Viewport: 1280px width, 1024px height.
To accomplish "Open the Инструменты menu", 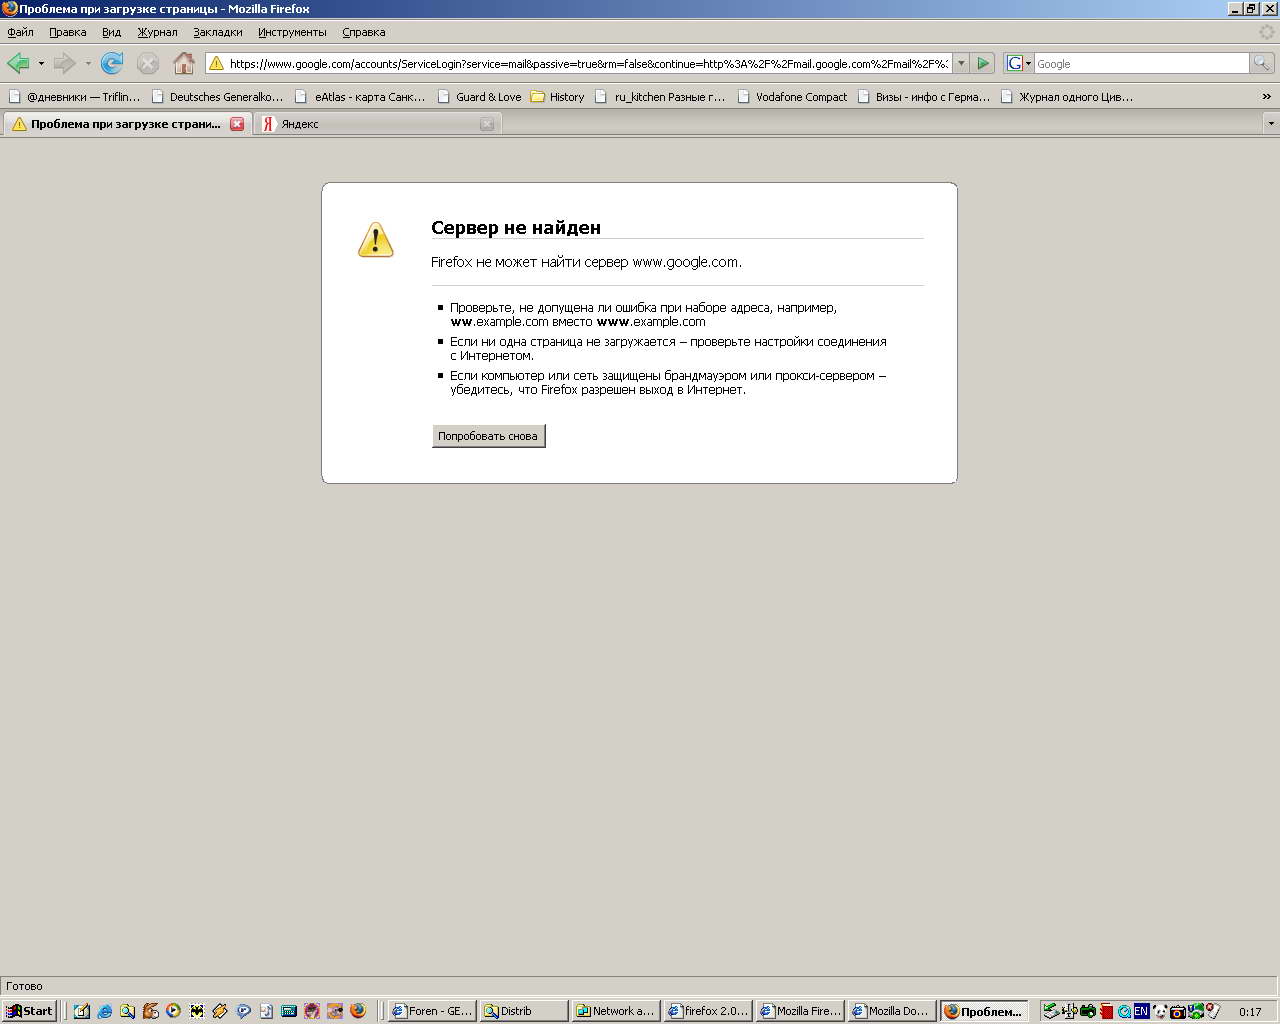I will [x=292, y=32].
